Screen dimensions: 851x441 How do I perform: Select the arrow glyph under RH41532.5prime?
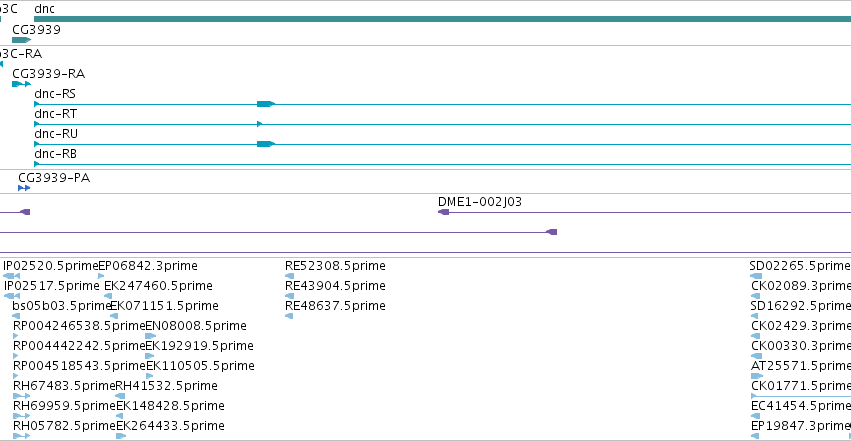[120, 396]
